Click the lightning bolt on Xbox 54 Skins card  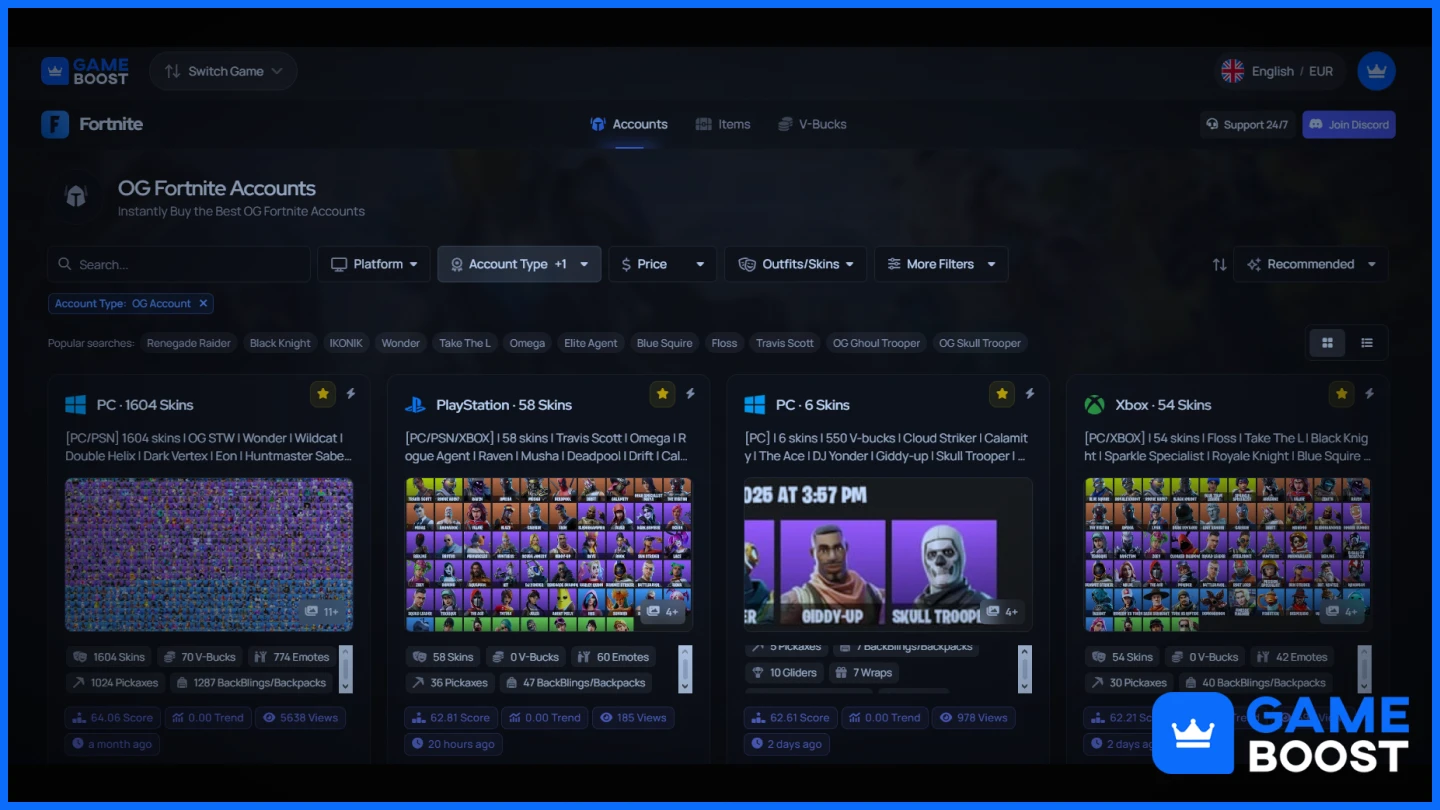(x=1369, y=394)
